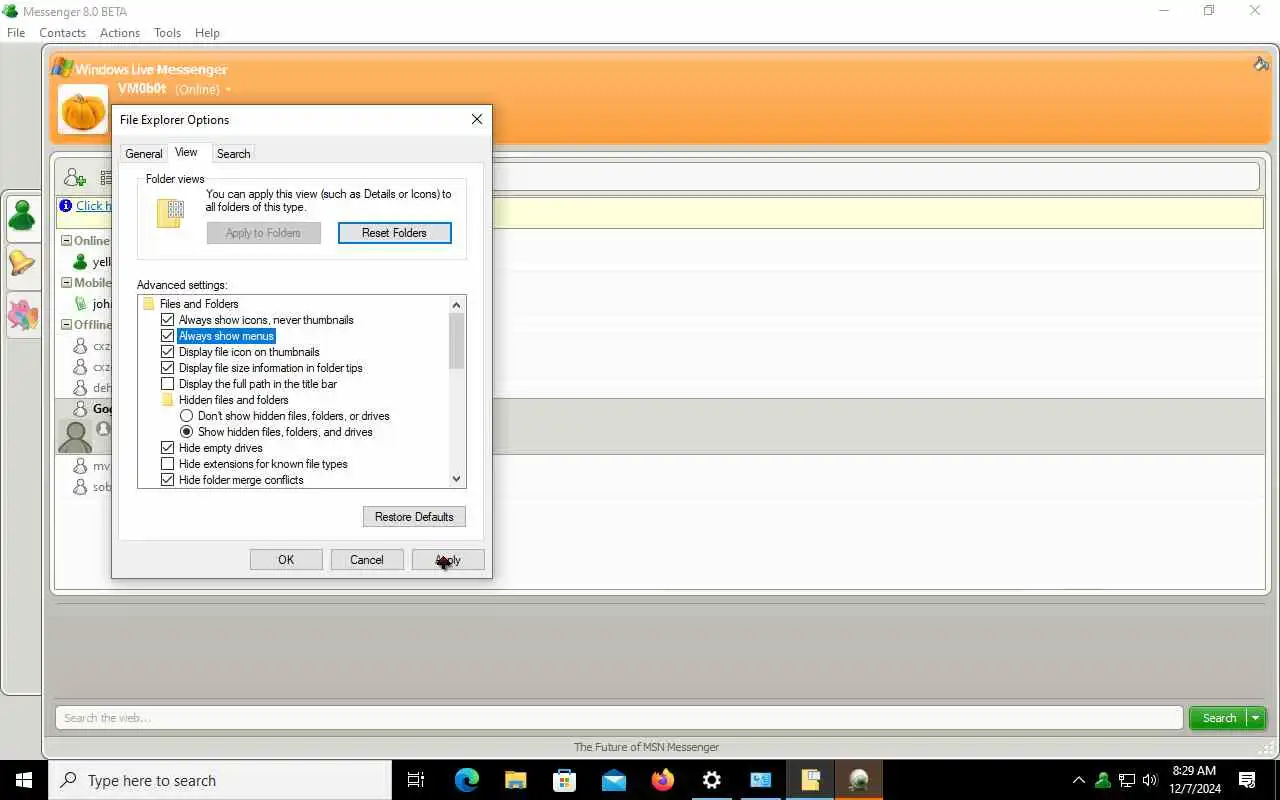Open Task View on the taskbar
Viewport: 1280px width, 800px height.
pos(416,780)
